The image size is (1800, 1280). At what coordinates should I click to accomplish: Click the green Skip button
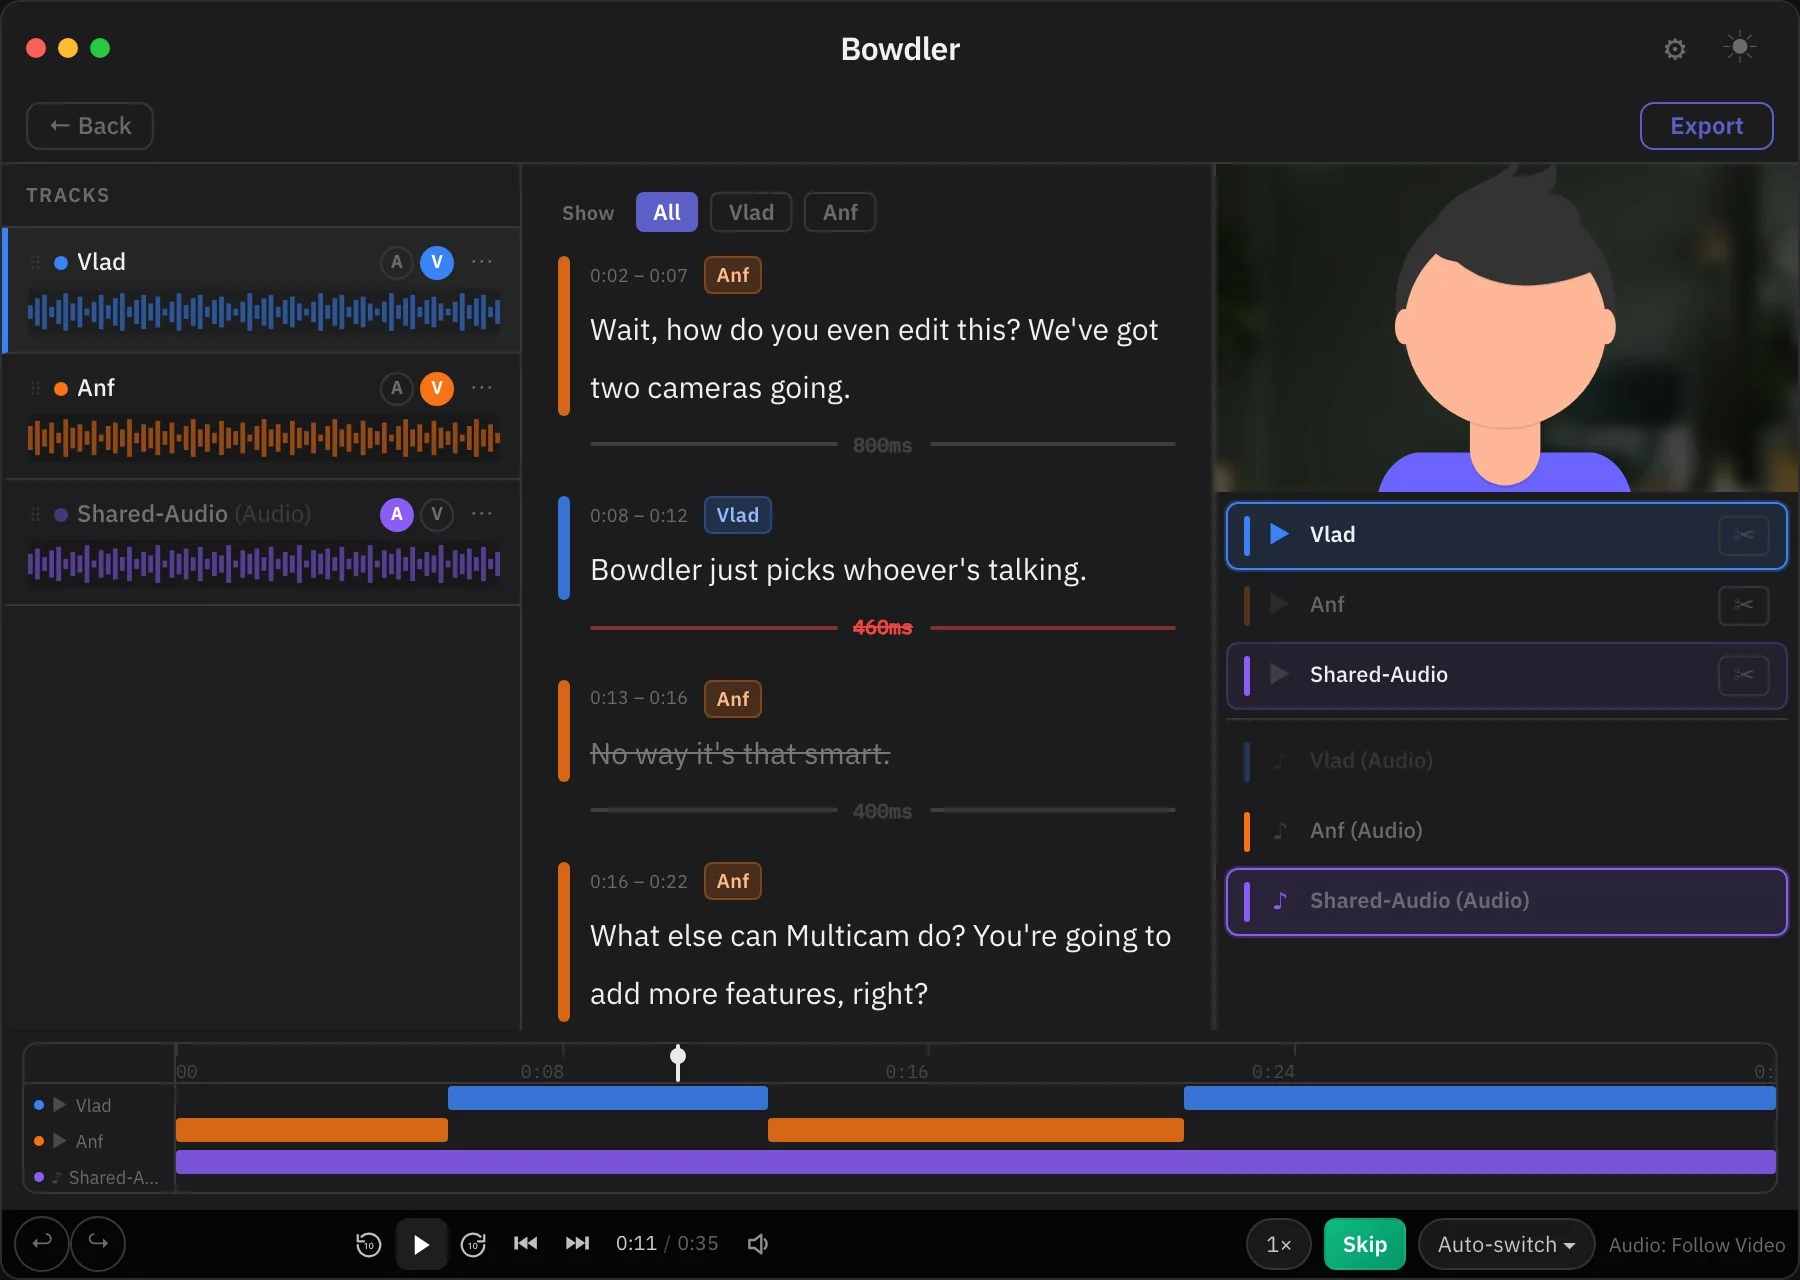click(1364, 1244)
